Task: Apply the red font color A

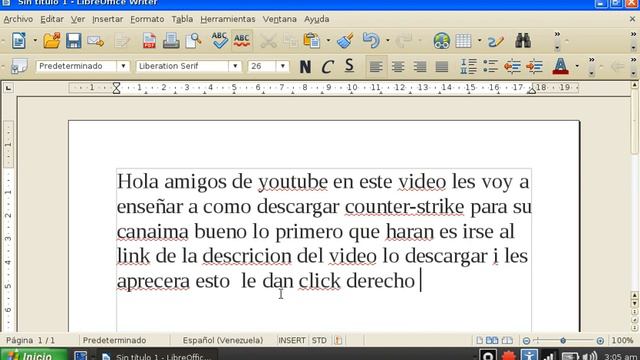Action: 560,66
